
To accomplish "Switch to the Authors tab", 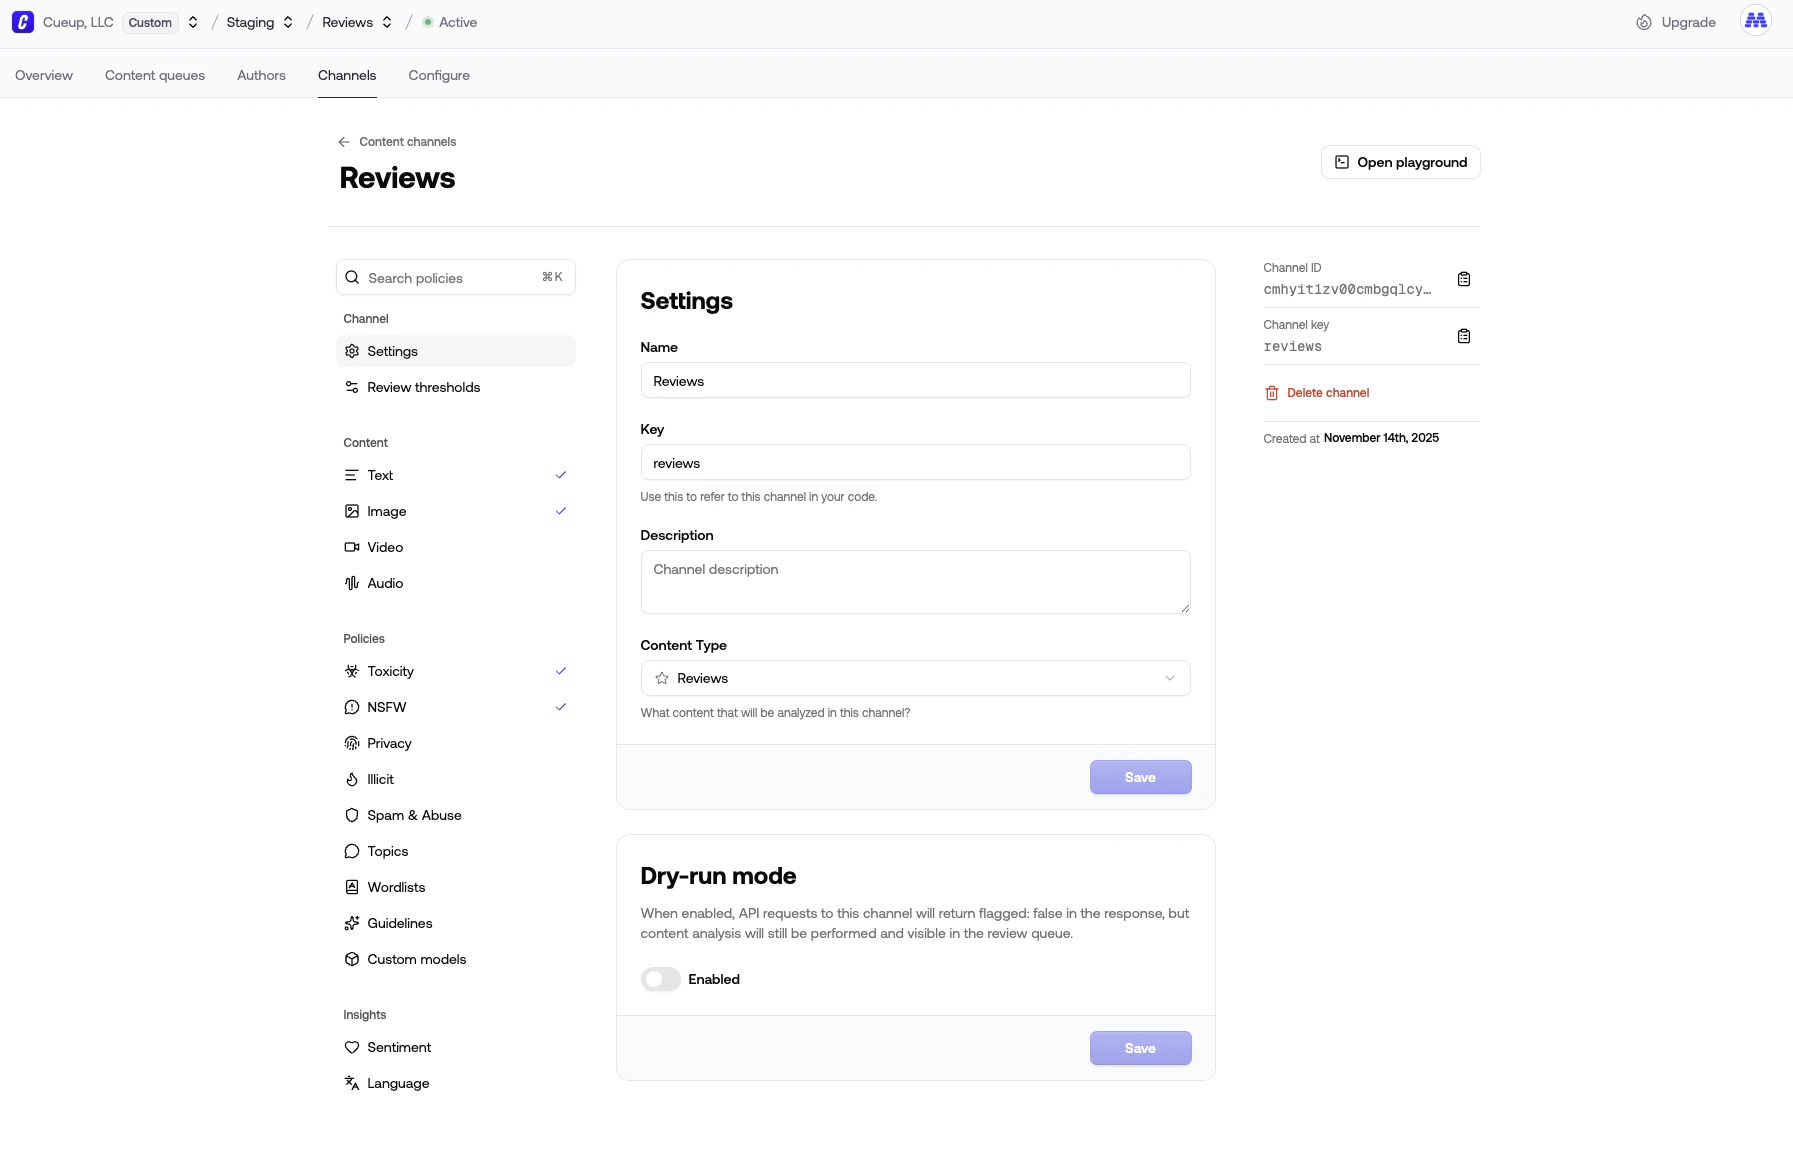I will point(261,75).
